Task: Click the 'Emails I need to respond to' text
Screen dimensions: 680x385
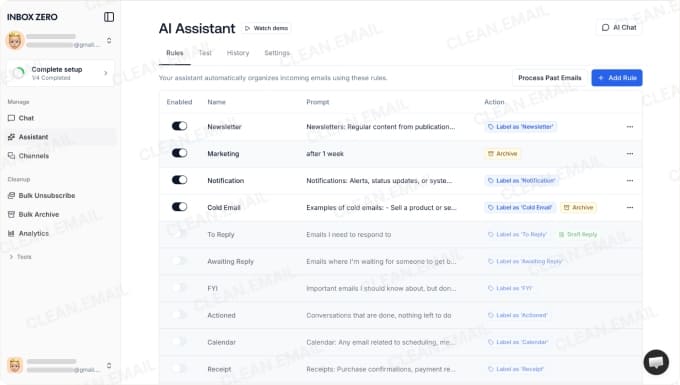Action: pyautogui.click(x=349, y=235)
